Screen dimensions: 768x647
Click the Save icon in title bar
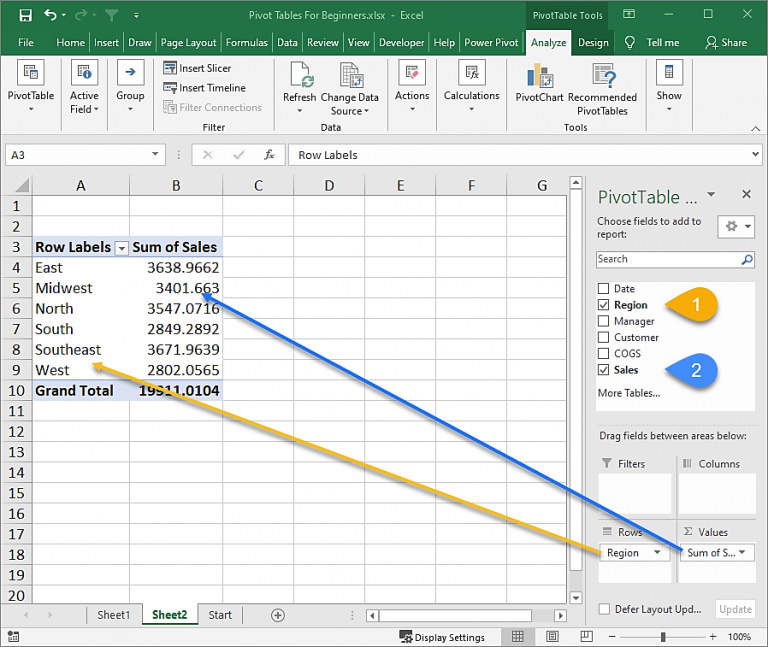tap(25, 15)
